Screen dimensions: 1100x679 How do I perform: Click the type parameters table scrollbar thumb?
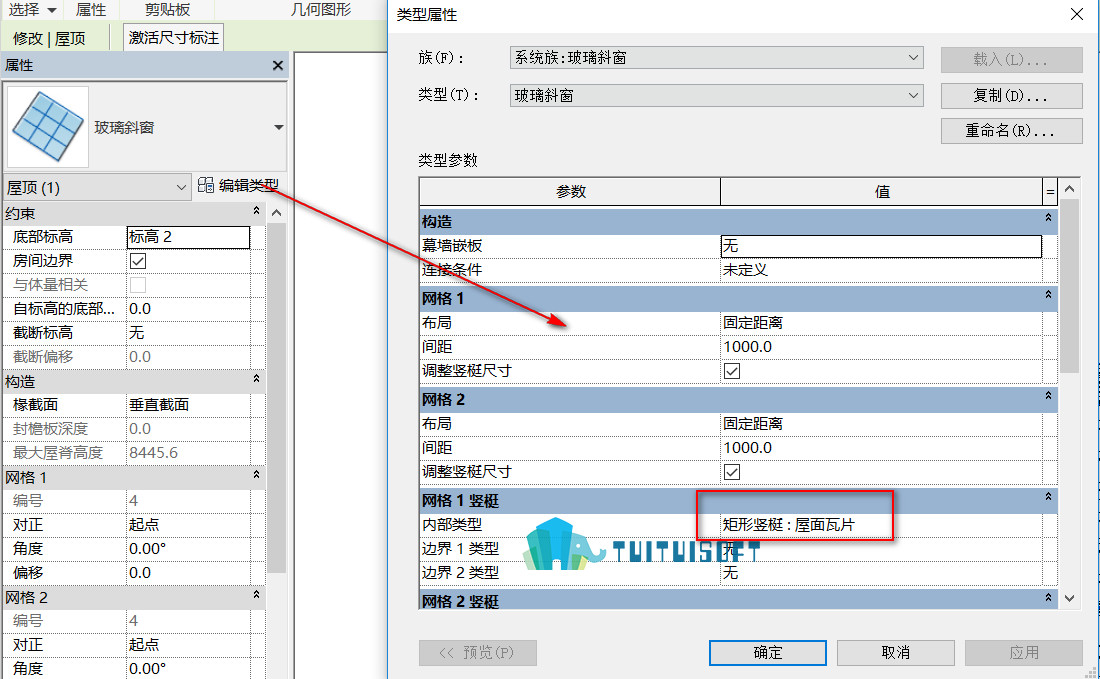point(1069,286)
